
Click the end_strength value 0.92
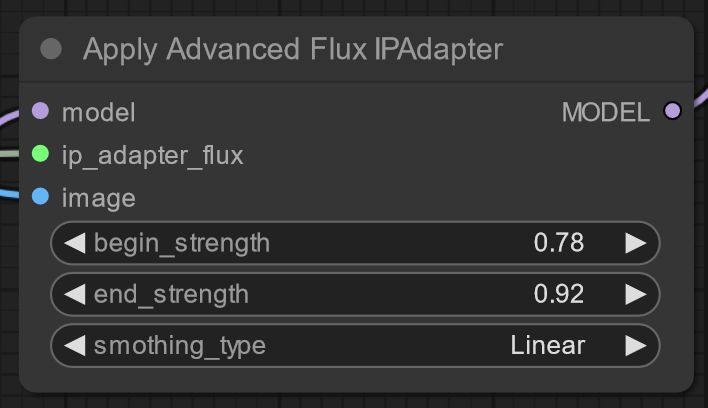pyautogui.click(x=559, y=294)
